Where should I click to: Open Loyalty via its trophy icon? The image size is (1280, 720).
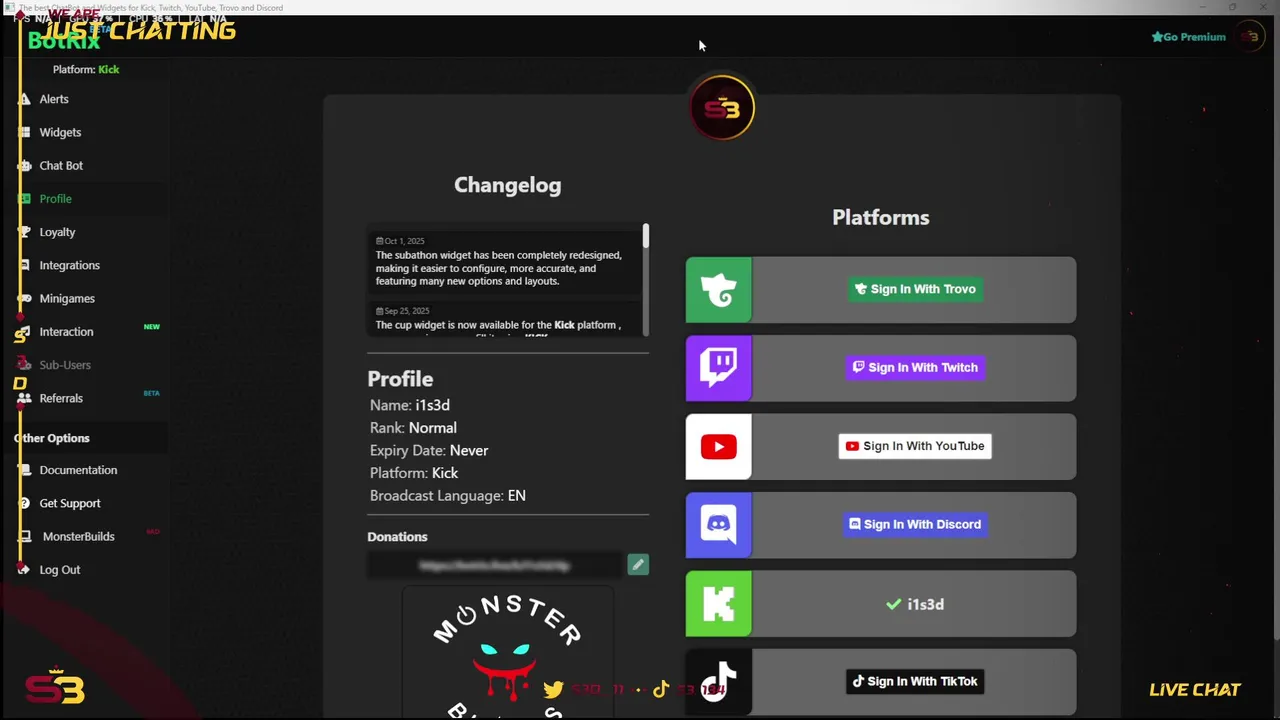[x=25, y=232]
